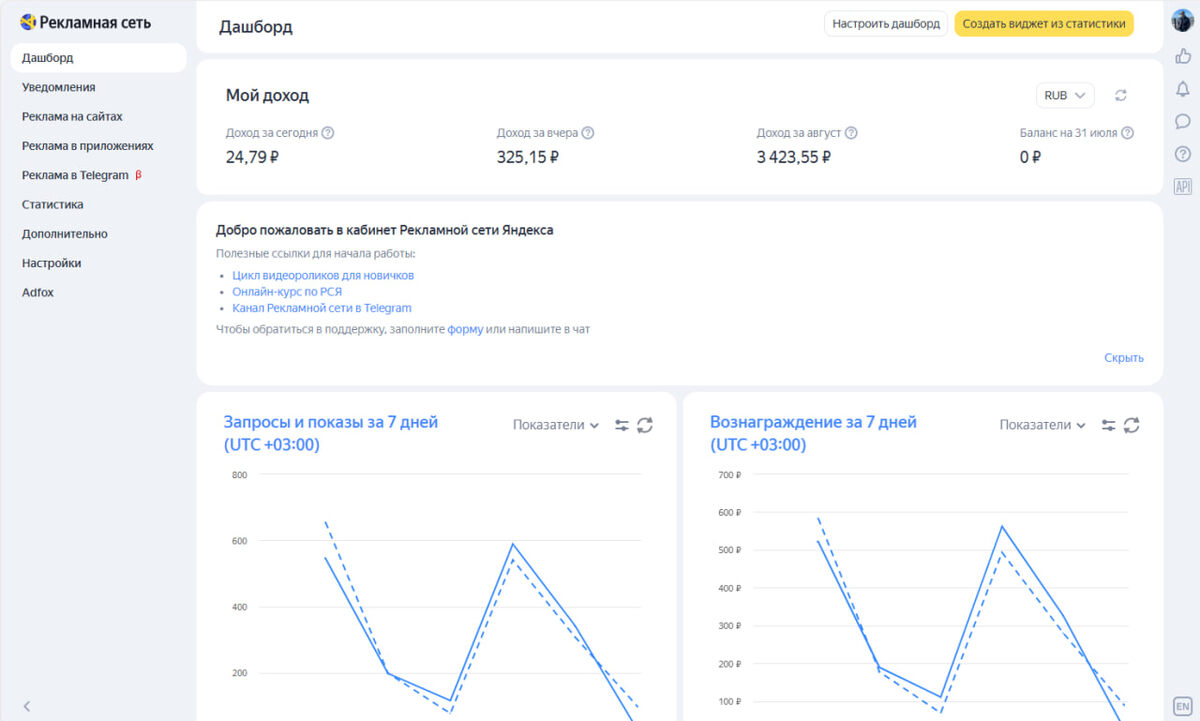
Task: Open the support chat bubble icon
Action: [1182, 121]
